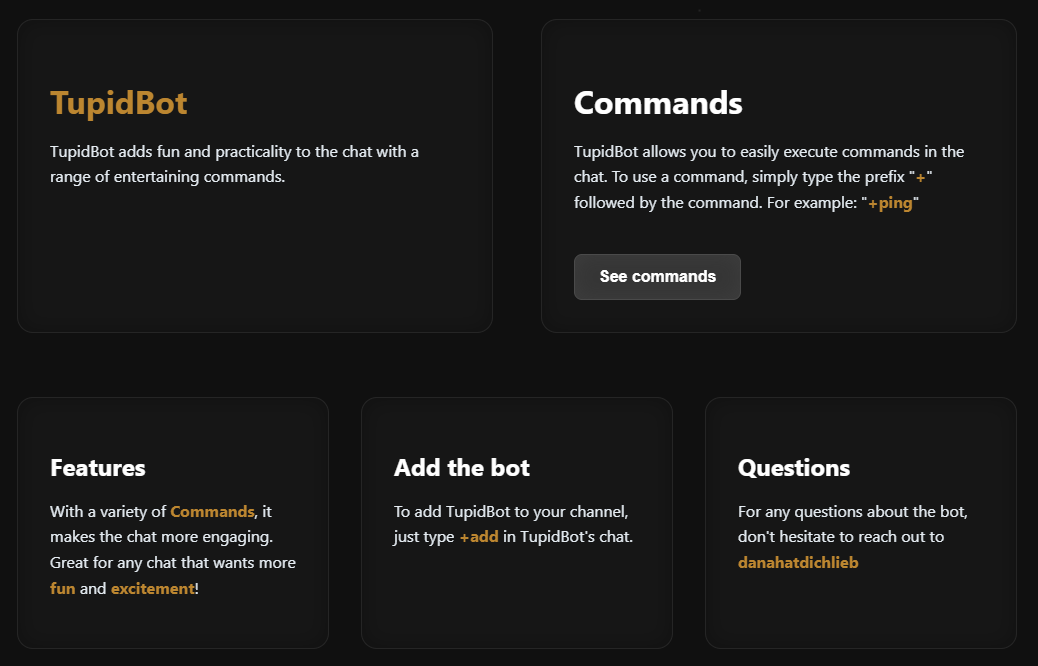
Task: Click the Questions card heading
Action: pos(792,467)
